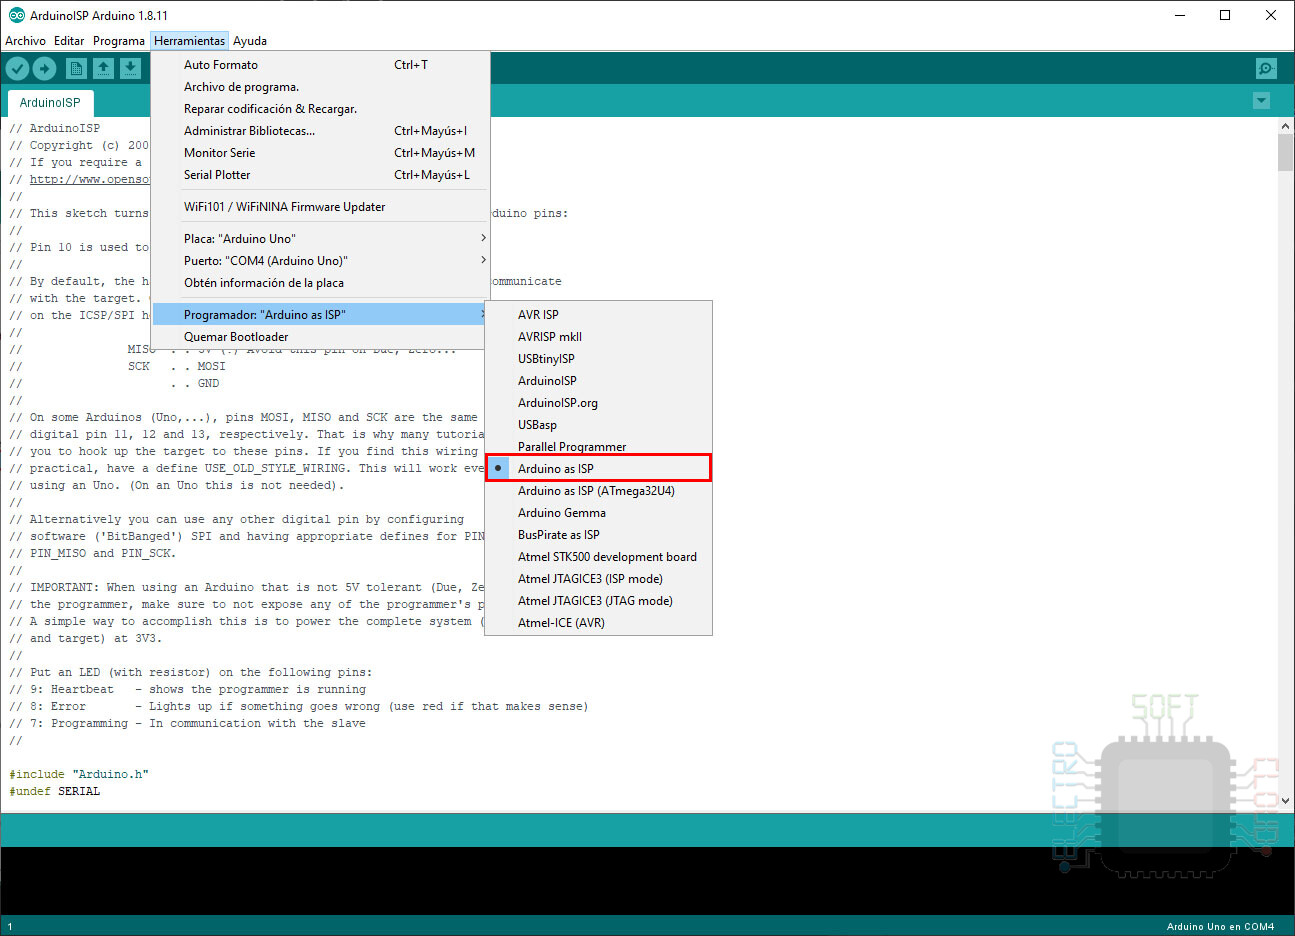This screenshot has width=1295, height=936.
Task: Open the Editar menu
Action: (69, 41)
